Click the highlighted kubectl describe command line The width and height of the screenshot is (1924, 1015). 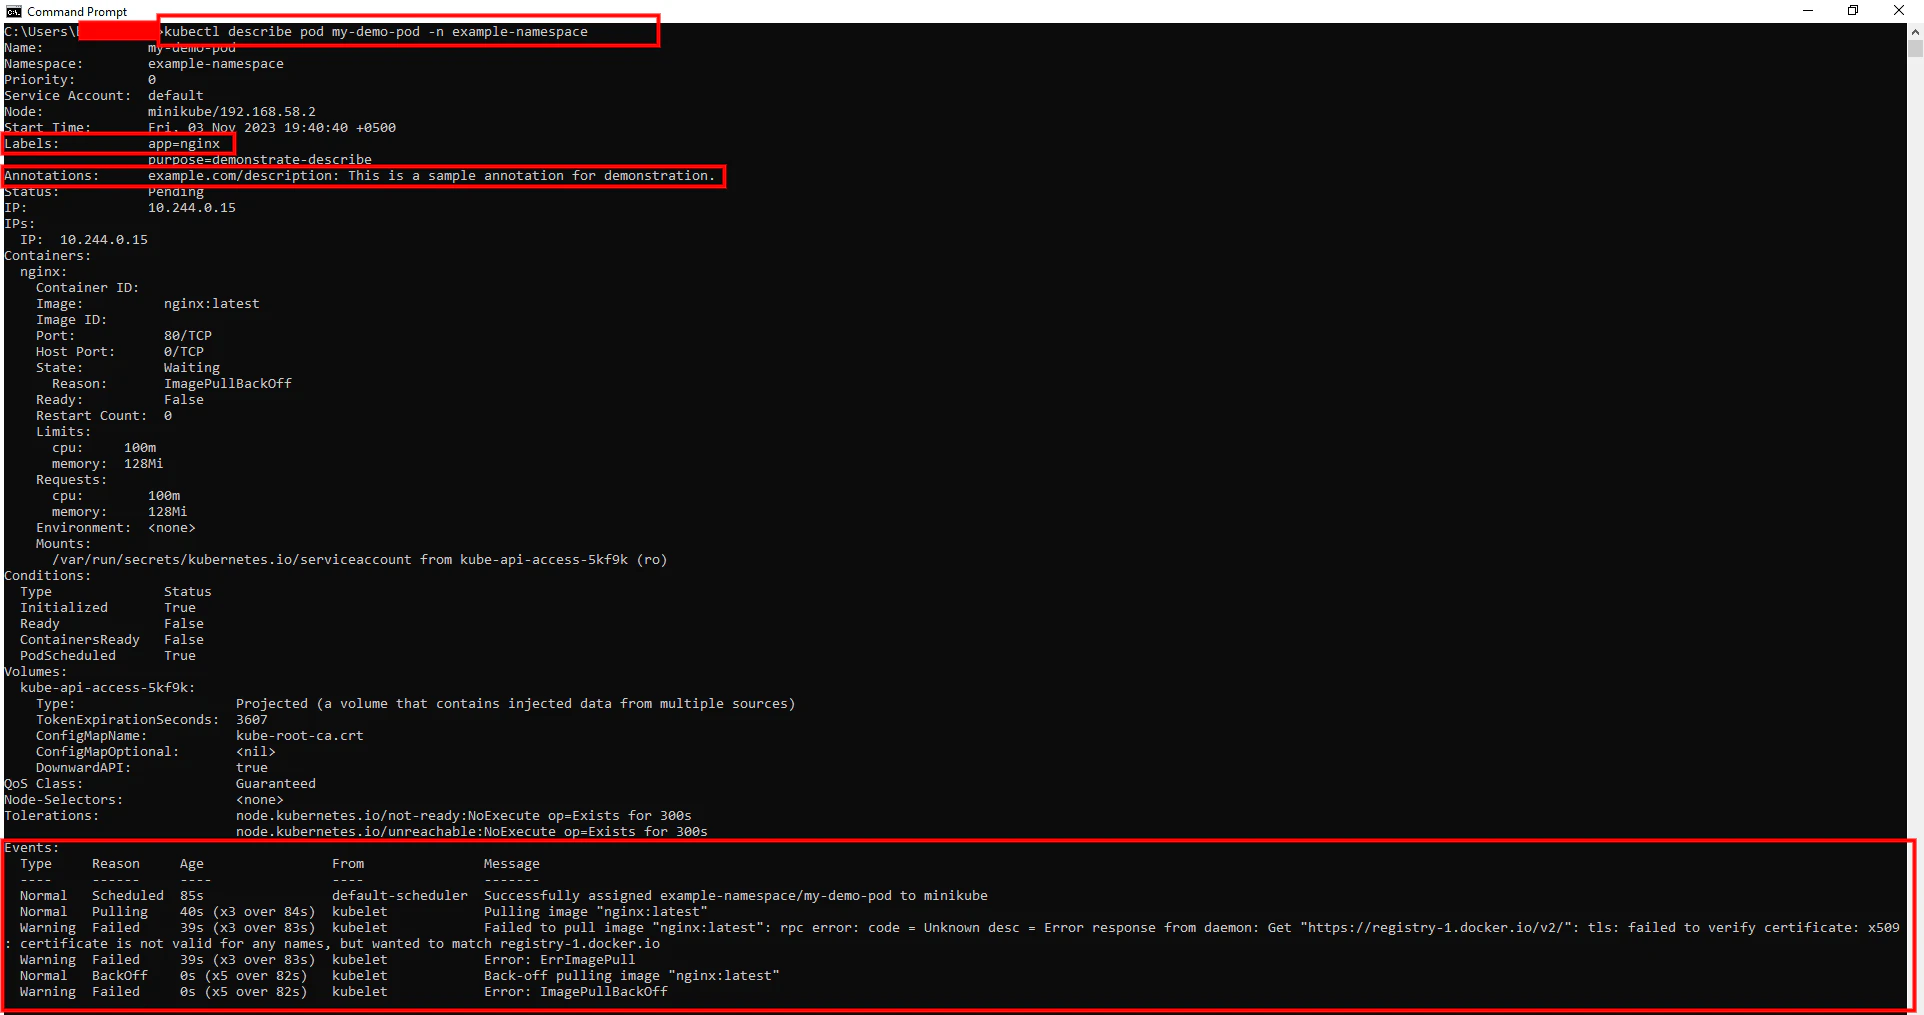[375, 31]
